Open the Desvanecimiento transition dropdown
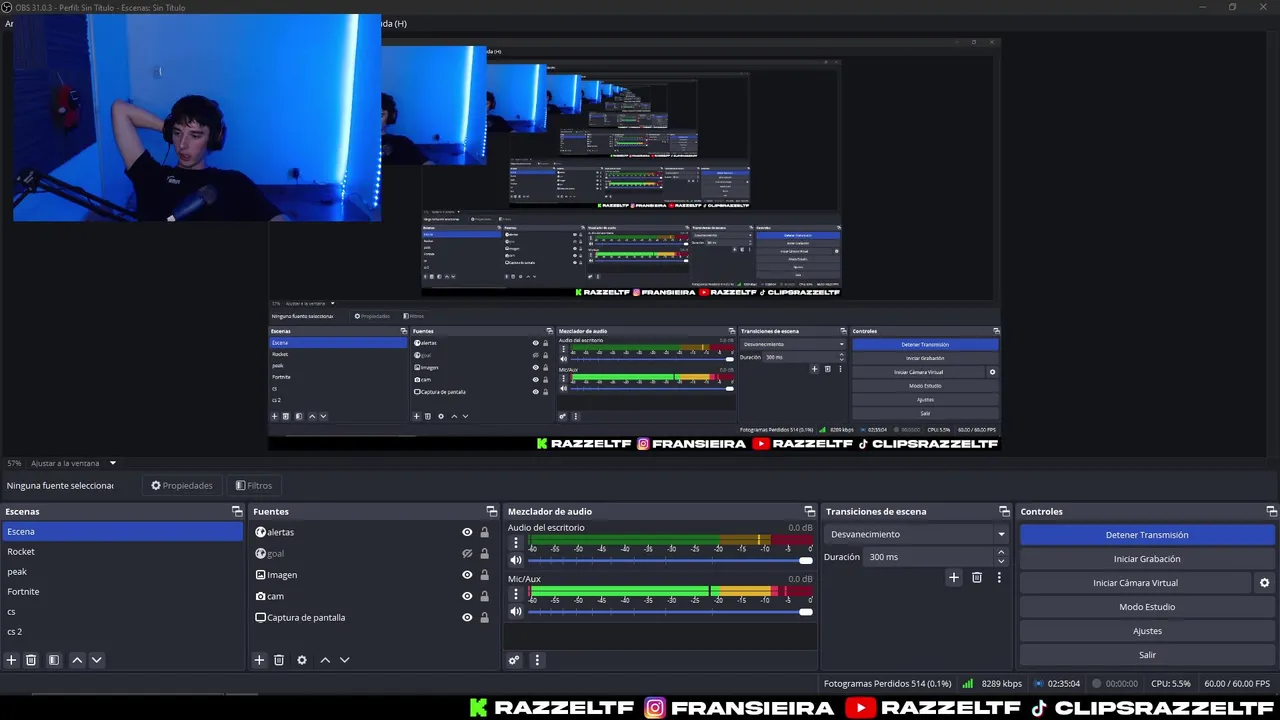The width and height of the screenshot is (1280, 720). point(916,534)
